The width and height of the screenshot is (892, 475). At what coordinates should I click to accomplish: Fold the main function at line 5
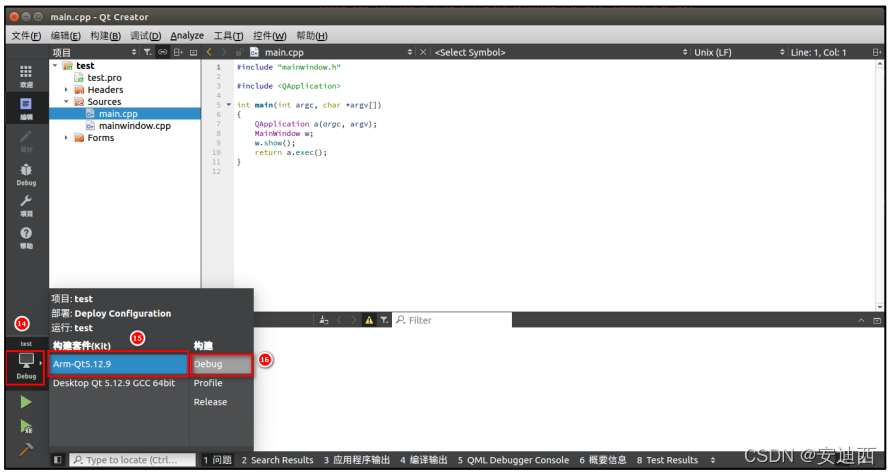(229, 105)
